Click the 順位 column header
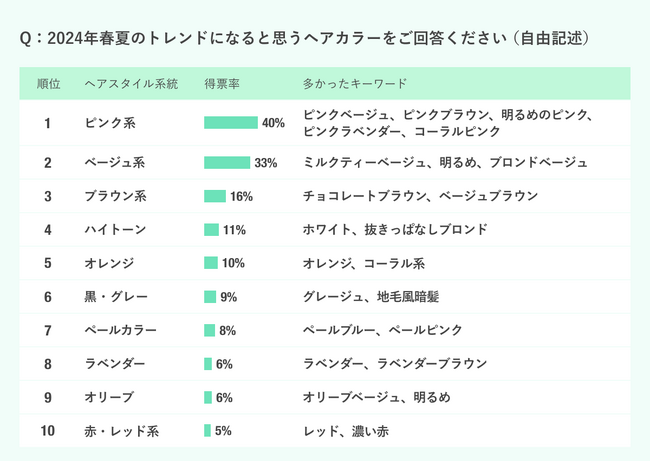This screenshot has width=650, height=462. pyautogui.click(x=48, y=84)
